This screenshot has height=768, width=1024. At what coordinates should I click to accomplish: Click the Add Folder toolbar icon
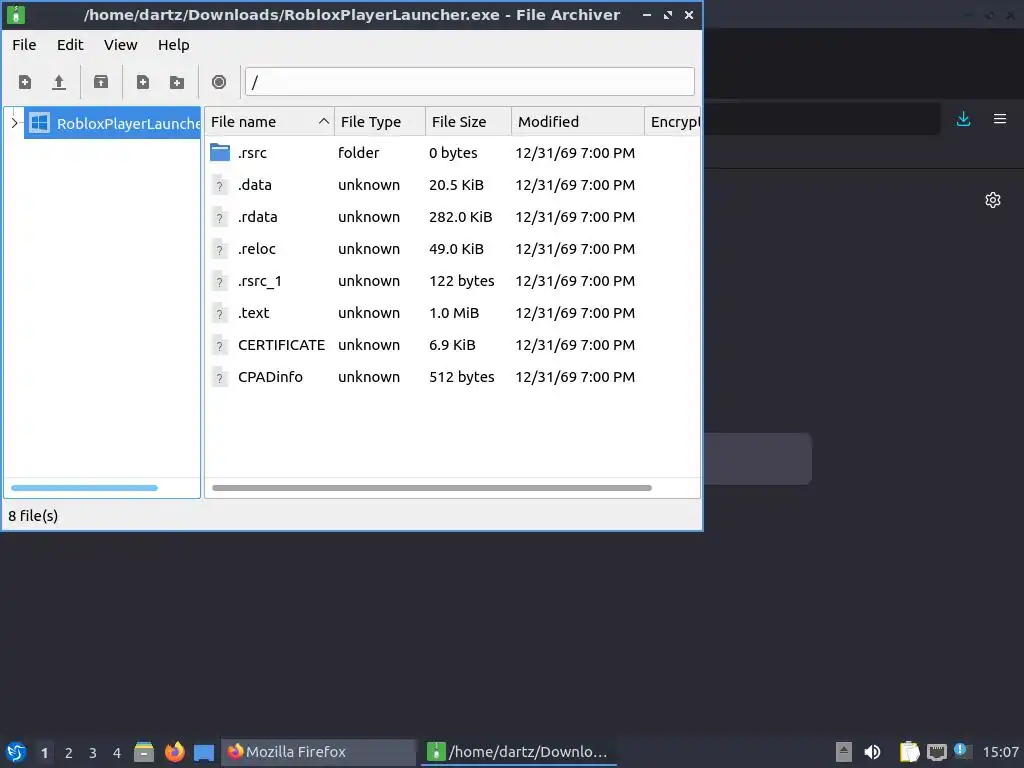click(x=176, y=82)
